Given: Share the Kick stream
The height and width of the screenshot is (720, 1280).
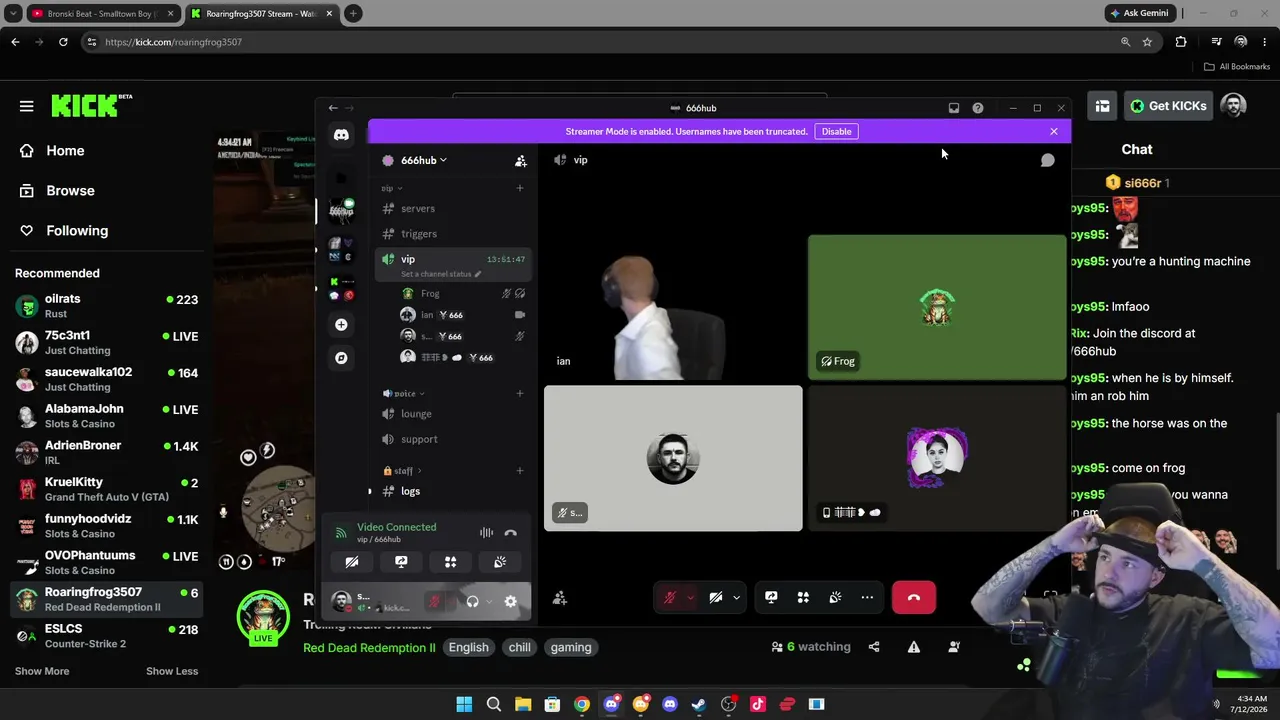Looking at the screenshot, I should (874, 647).
